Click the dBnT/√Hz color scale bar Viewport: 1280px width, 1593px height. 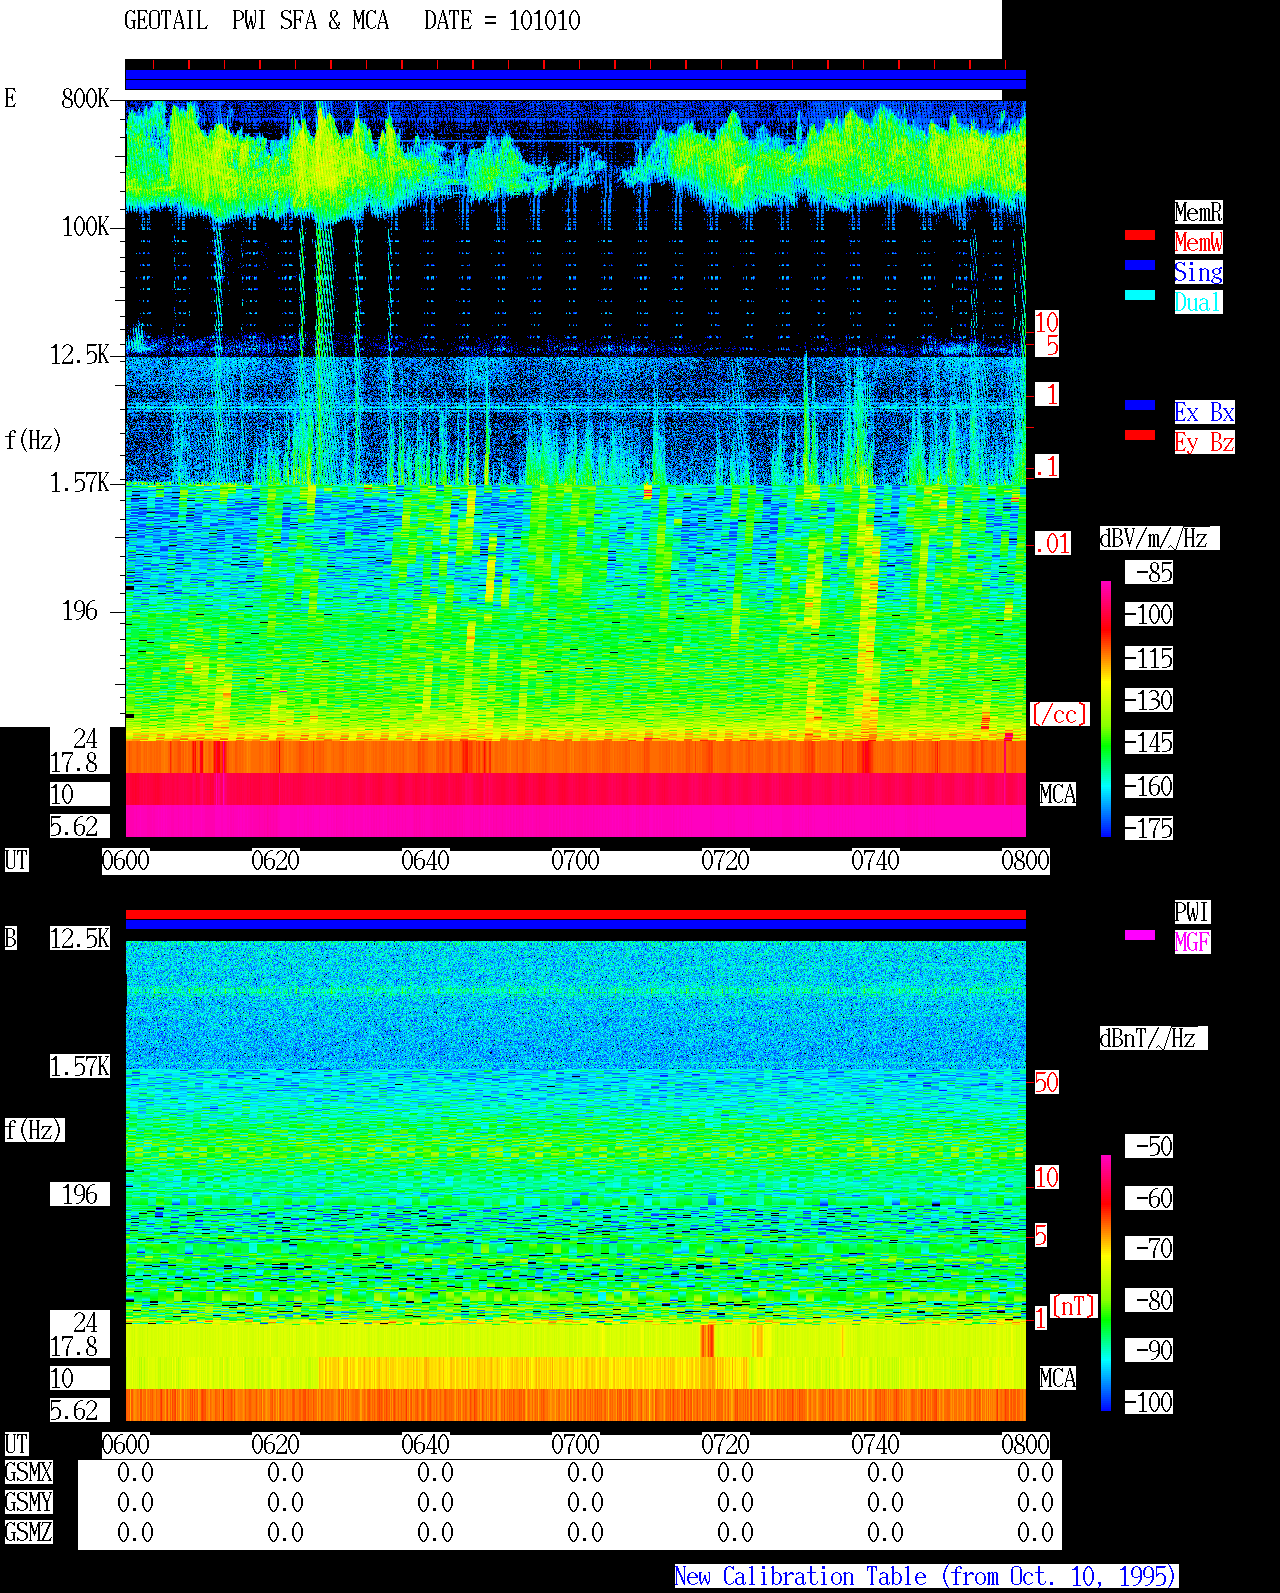1106,1283
